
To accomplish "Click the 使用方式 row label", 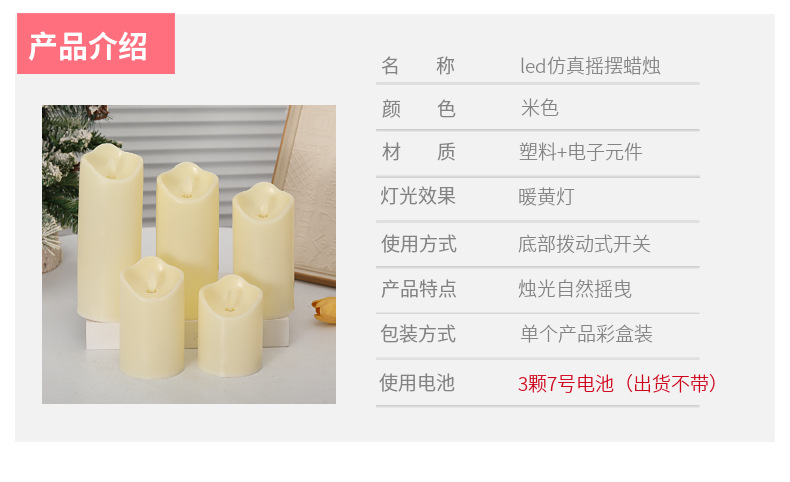I will (419, 244).
